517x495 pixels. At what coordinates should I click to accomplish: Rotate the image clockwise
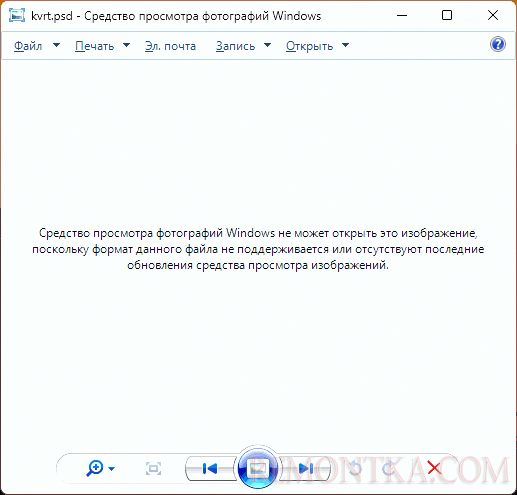pos(389,469)
